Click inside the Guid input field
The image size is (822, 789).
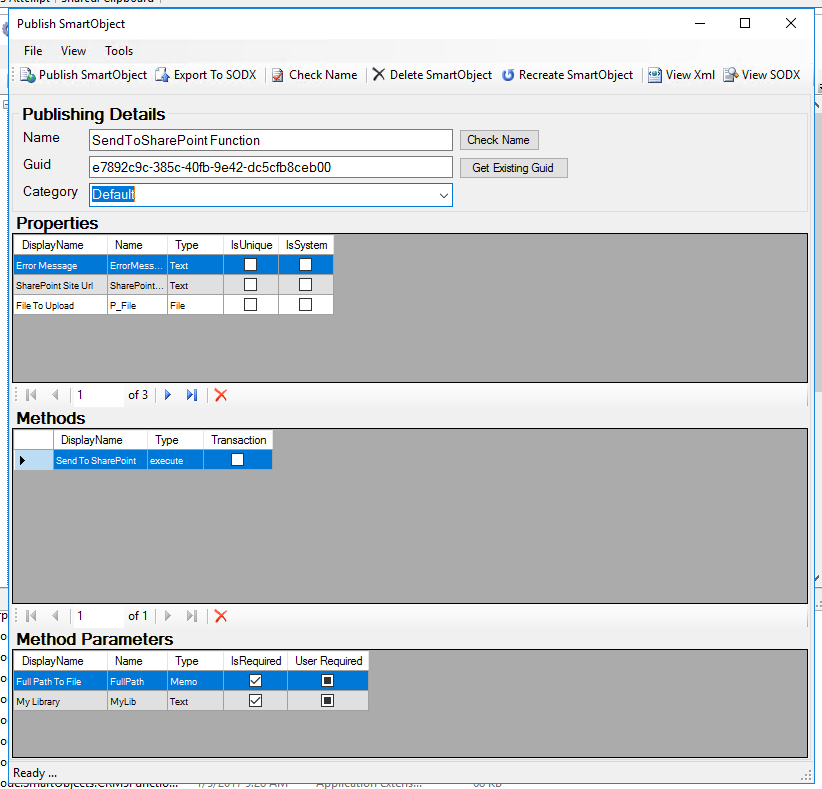click(x=270, y=167)
